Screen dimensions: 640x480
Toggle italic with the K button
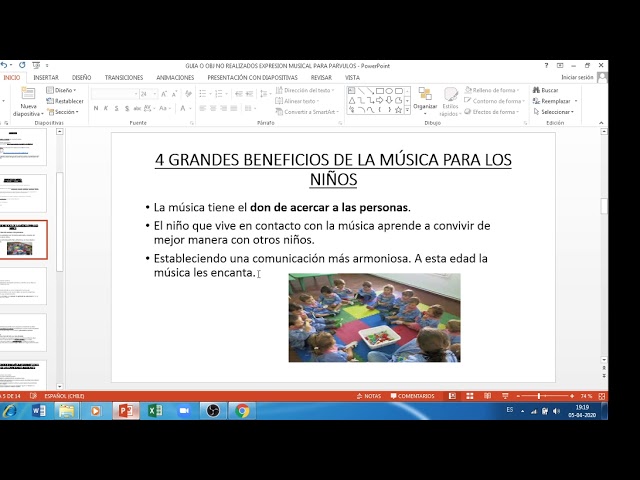tap(106, 108)
